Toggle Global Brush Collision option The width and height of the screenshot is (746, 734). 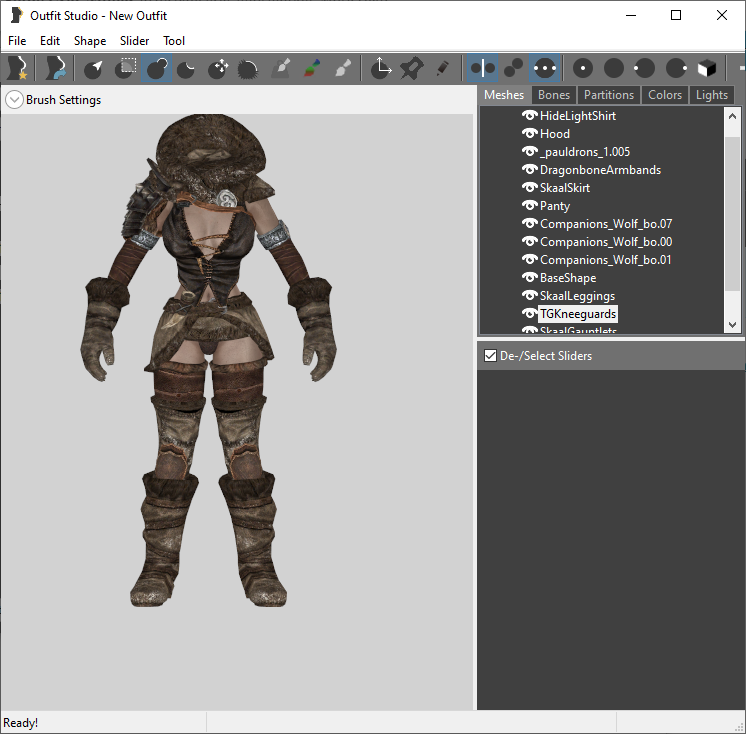click(x=544, y=69)
